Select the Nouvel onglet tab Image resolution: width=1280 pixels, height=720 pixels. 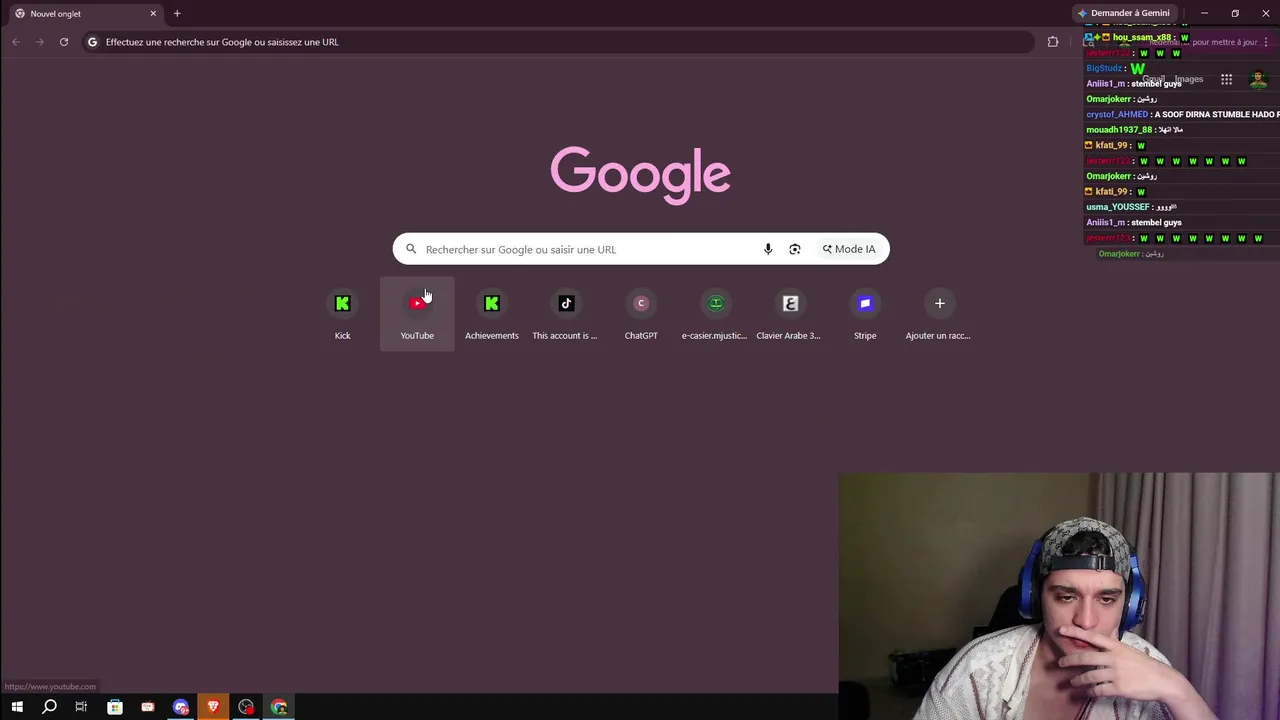(84, 14)
